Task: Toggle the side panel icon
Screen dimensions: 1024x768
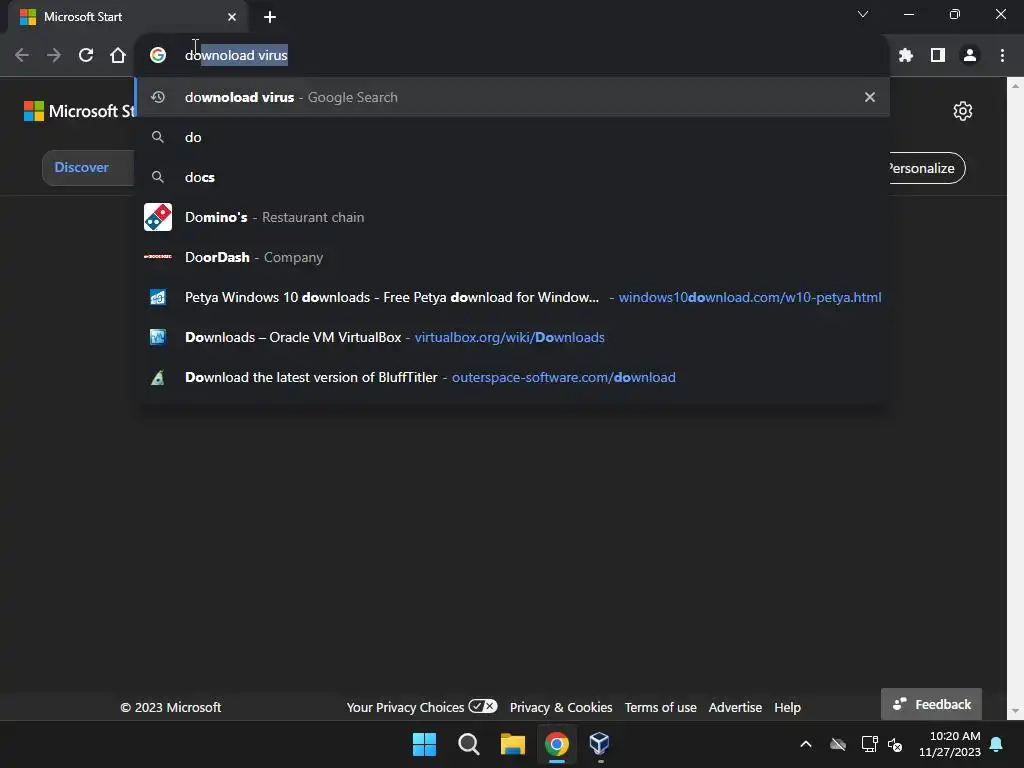Action: pos(937,56)
